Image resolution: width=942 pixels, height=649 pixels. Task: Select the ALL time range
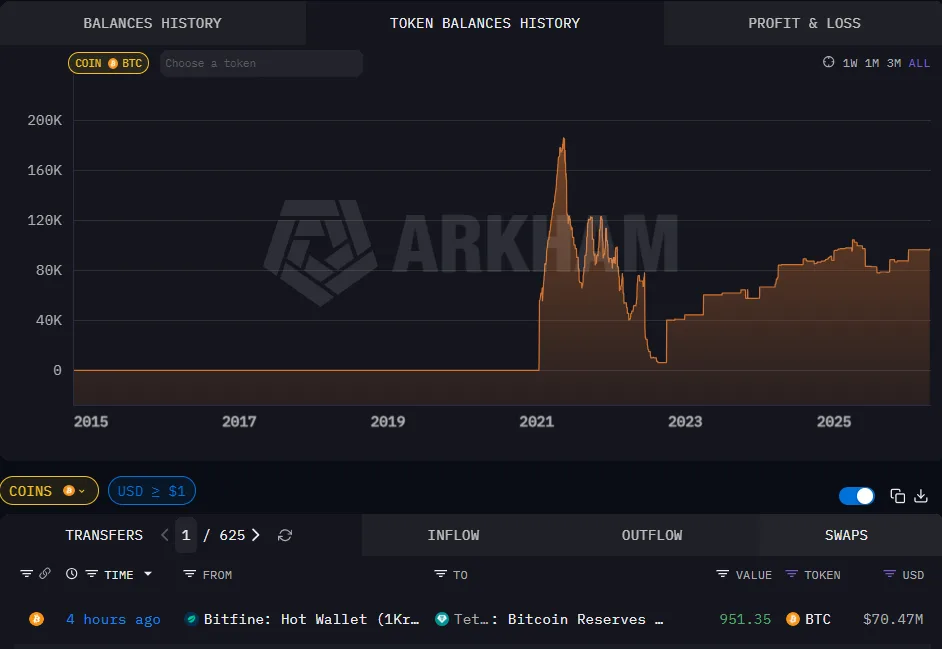tap(919, 62)
